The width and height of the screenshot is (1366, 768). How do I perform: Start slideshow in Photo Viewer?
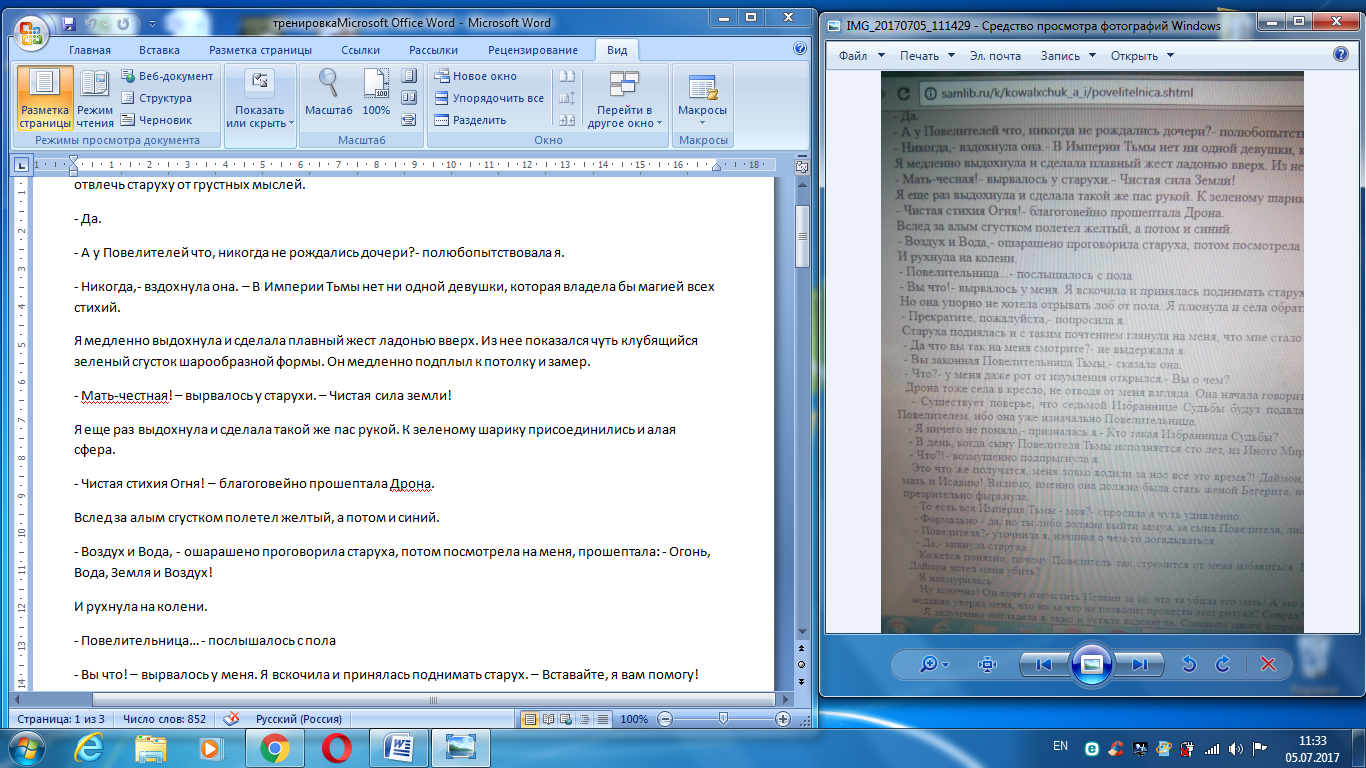click(x=1091, y=664)
